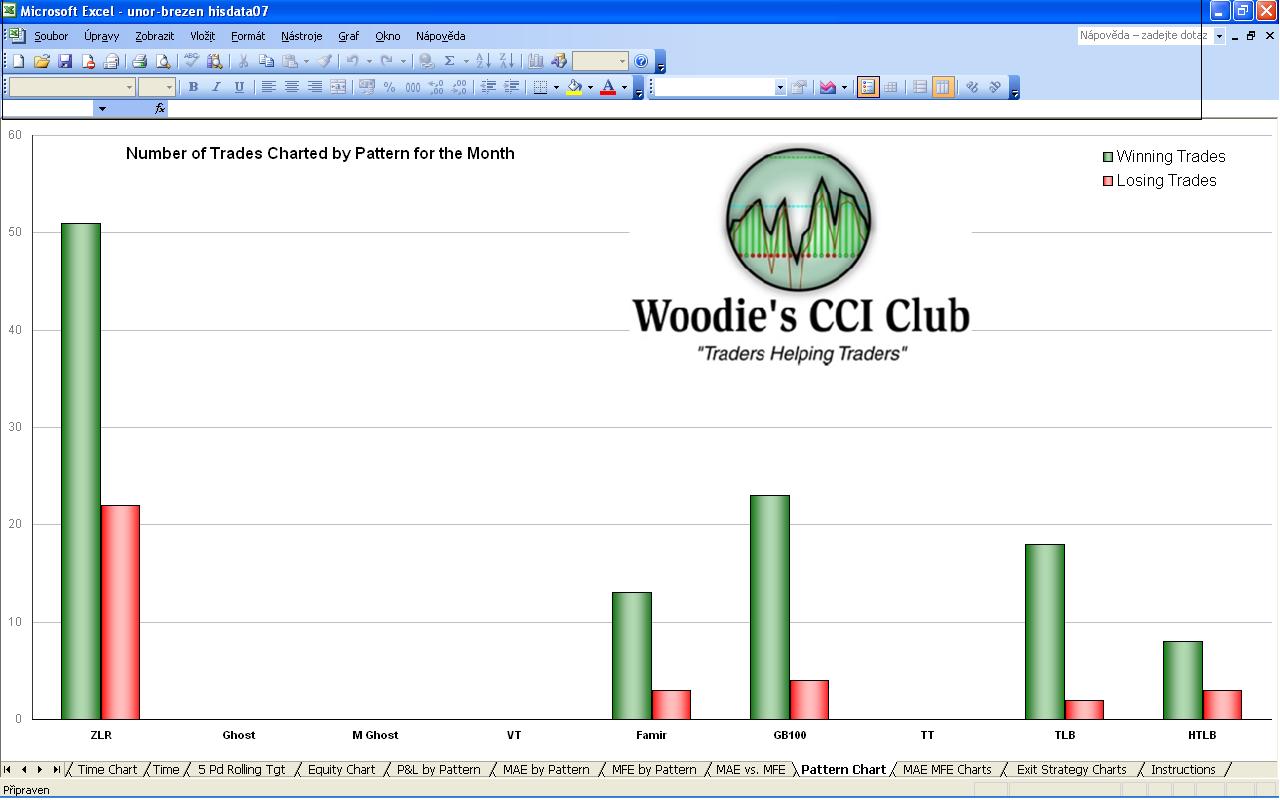Sort descending with the Z-A icon
The height and width of the screenshot is (800, 1280).
click(x=507, y=61)
